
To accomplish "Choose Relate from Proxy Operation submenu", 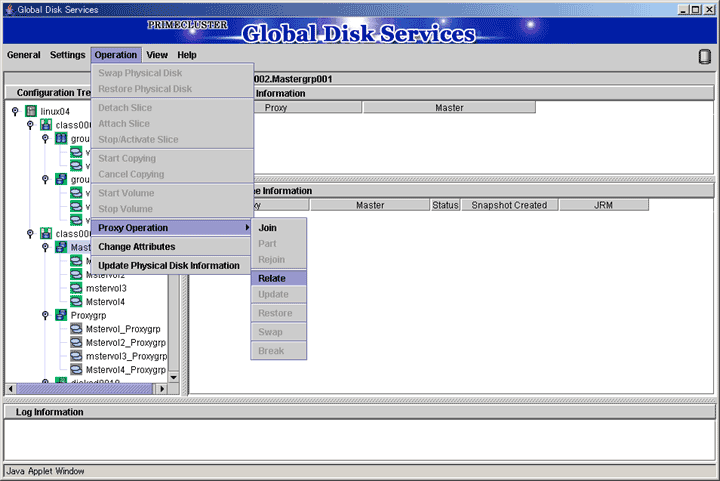I will click(x=278, y=278).
